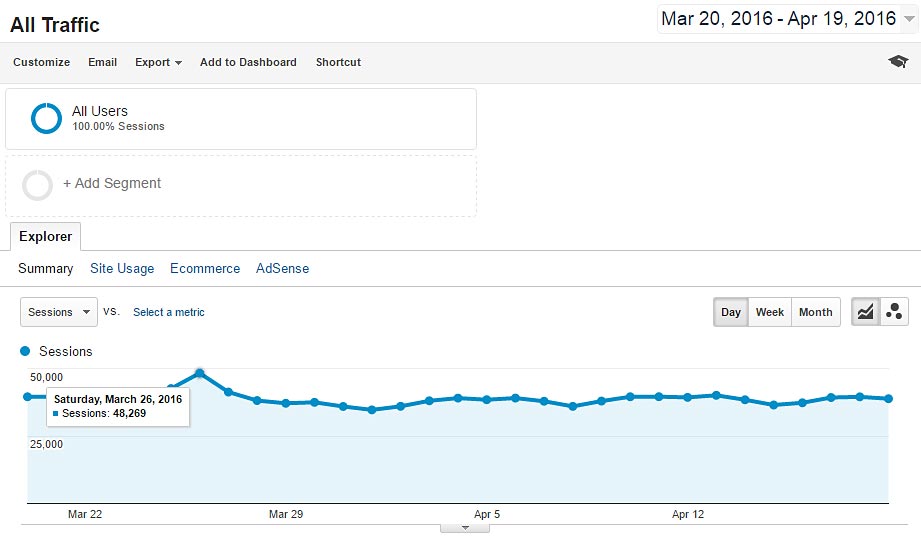Switch to the Ecommerce view
The width and height of the screenshot is (921, 545).
pyautogui.click(x=205, y=269)
